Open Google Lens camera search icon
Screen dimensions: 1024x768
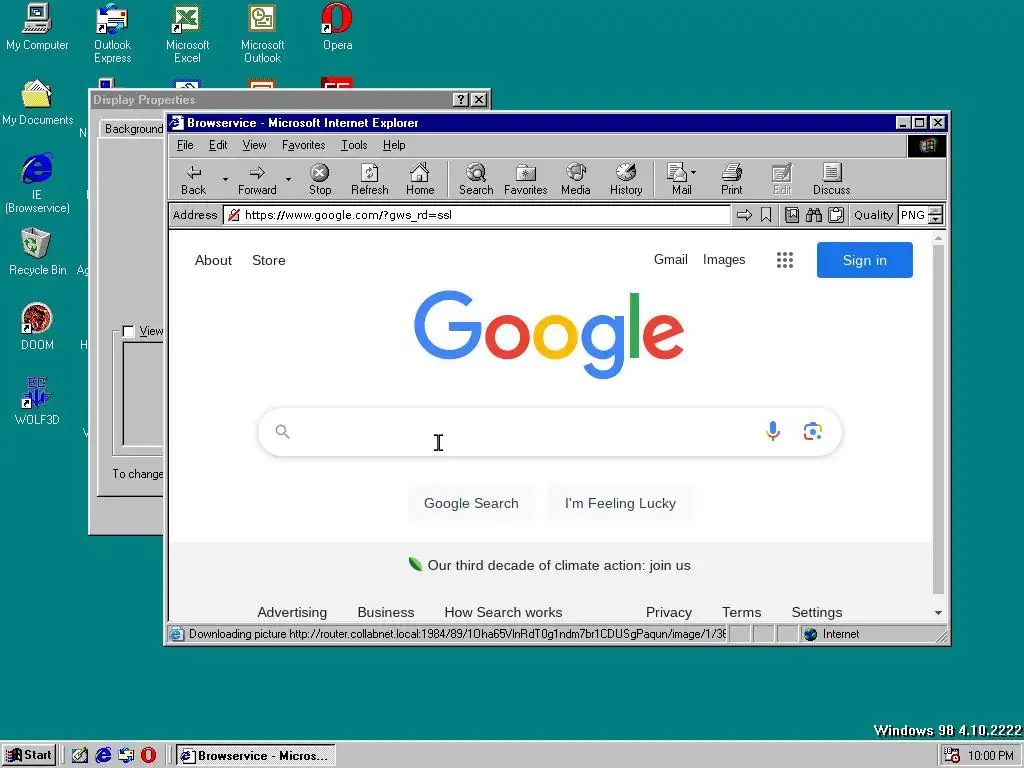tap(812, 431)
